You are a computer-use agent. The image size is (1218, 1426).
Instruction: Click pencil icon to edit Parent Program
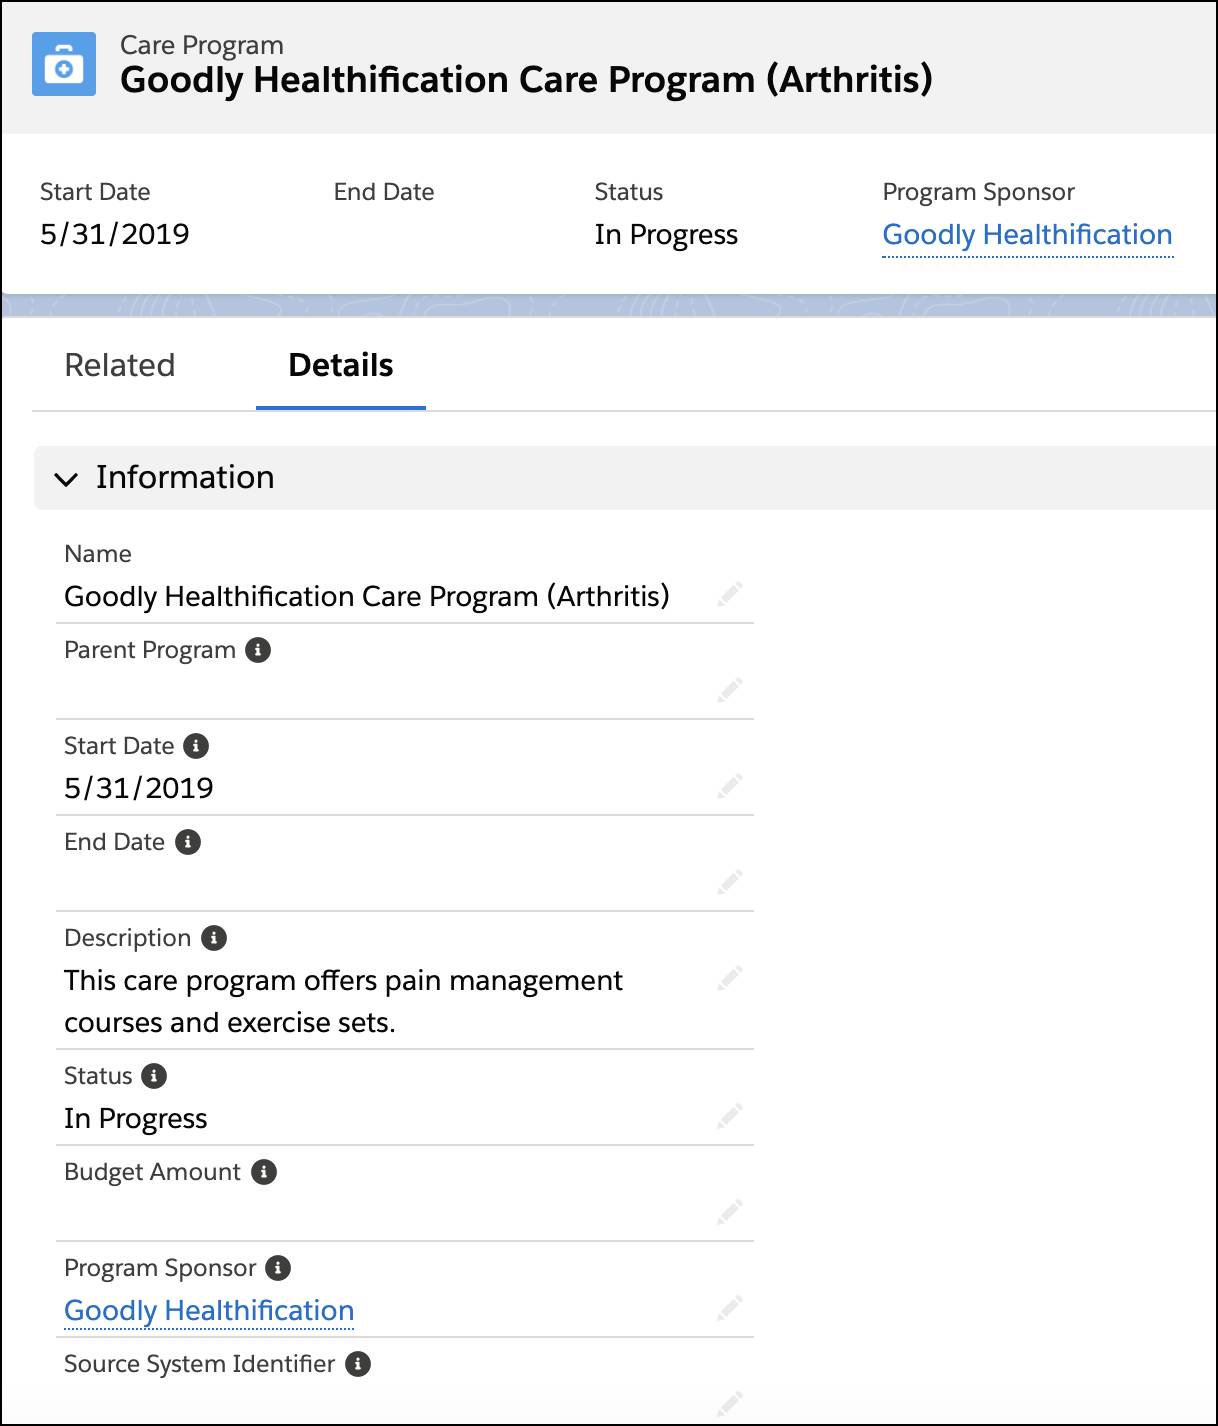(730, 690)
